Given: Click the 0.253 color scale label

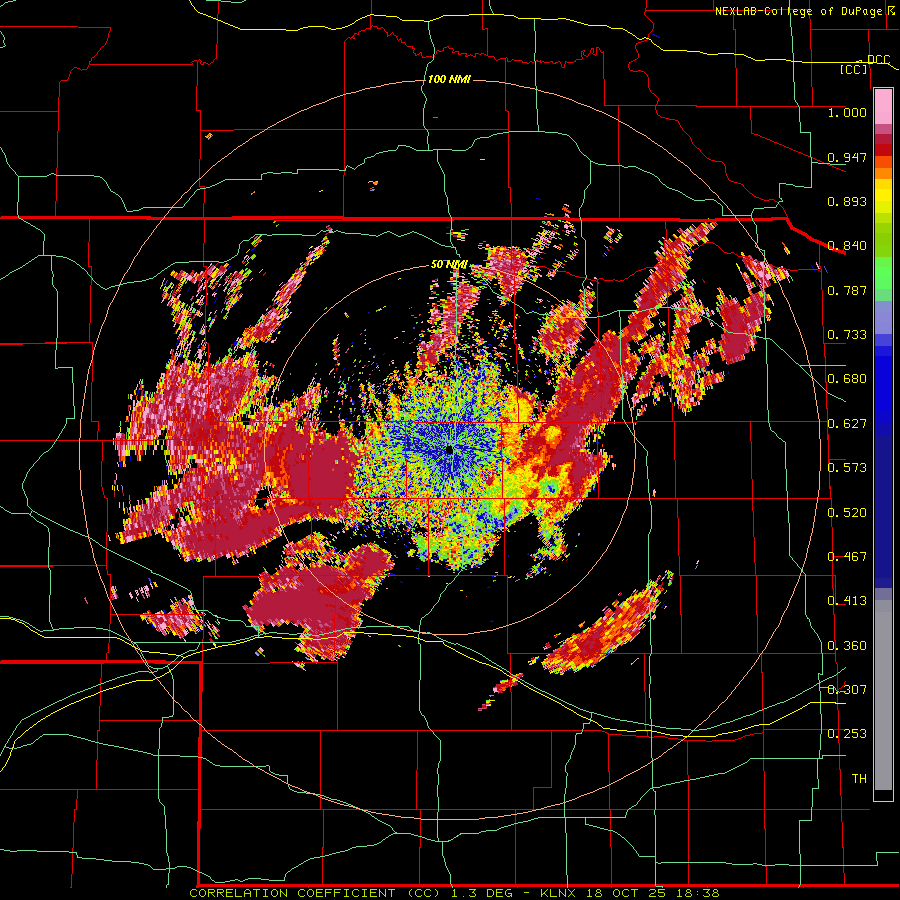Looking at the screenshot, I should 847,734.
